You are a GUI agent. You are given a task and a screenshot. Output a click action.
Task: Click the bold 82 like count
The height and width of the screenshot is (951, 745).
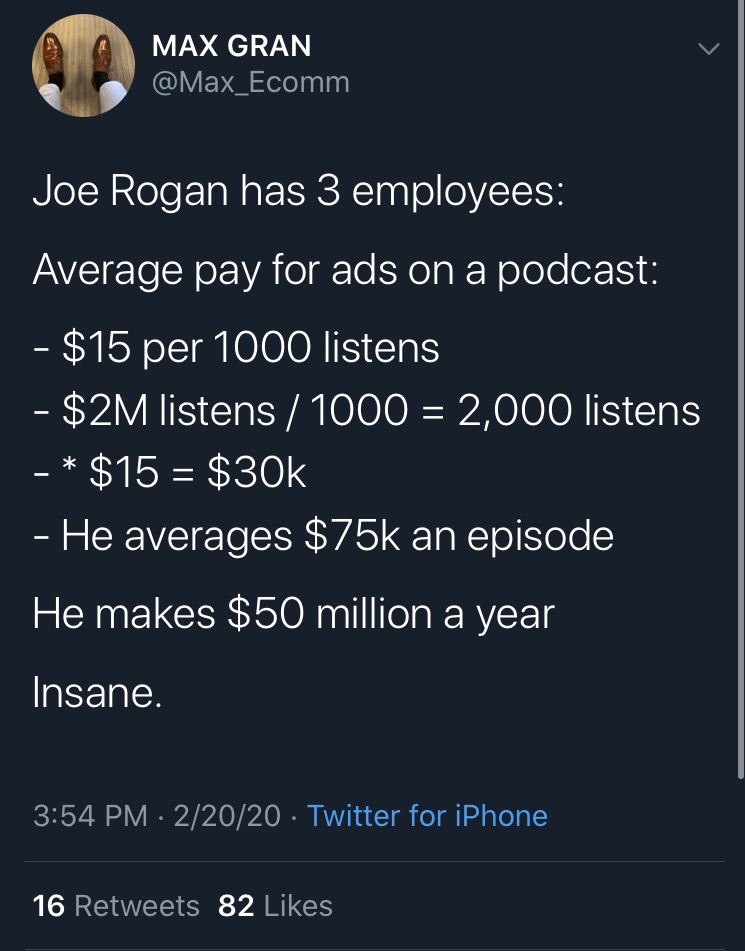(235, 906)
